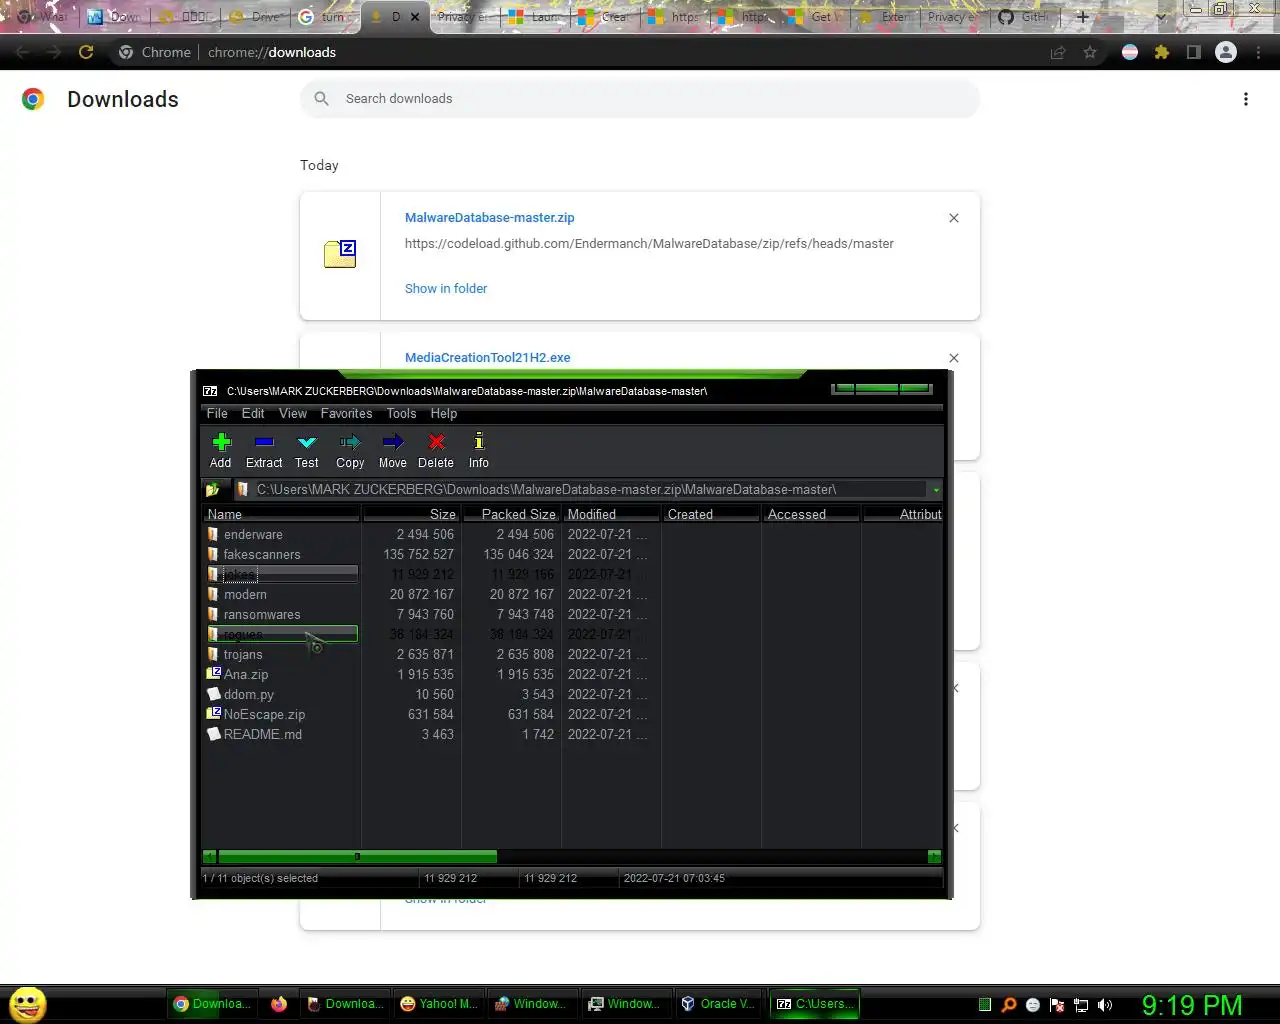
Task: Open the Tools menu in 7-Zip
Action: click(x=401, y=413)
